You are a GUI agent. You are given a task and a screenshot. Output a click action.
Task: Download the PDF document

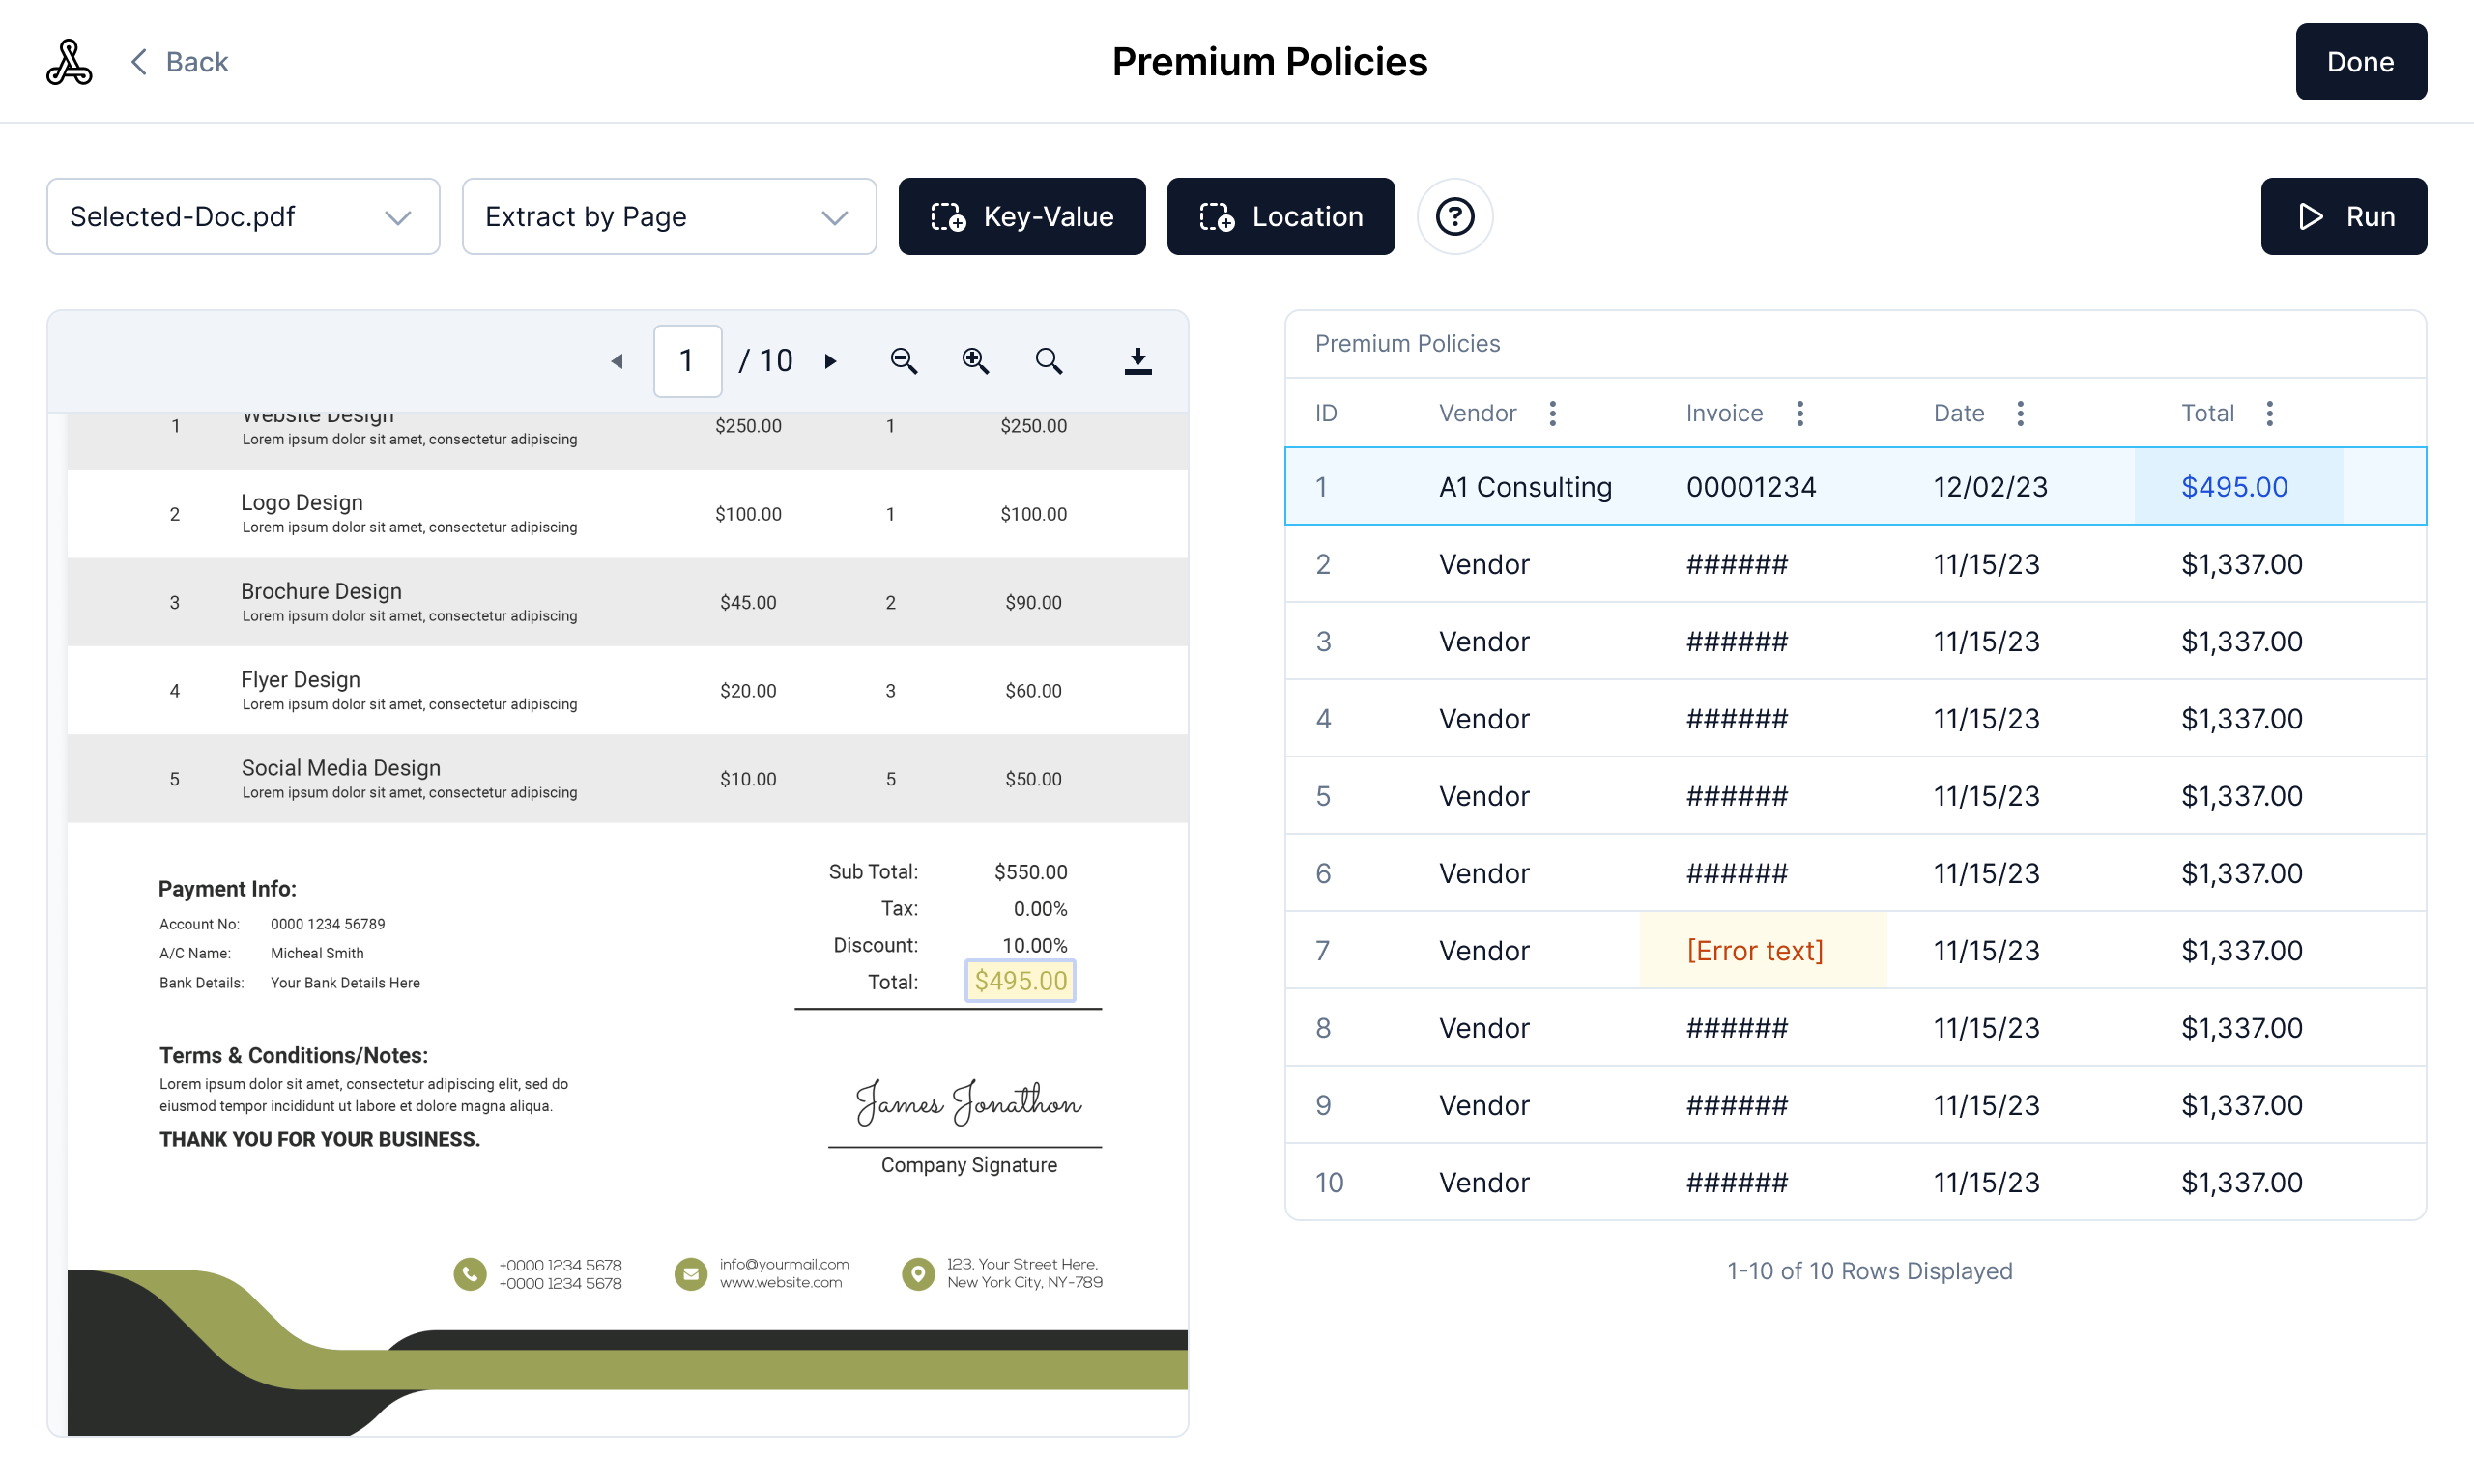[x=1137, y=361]
